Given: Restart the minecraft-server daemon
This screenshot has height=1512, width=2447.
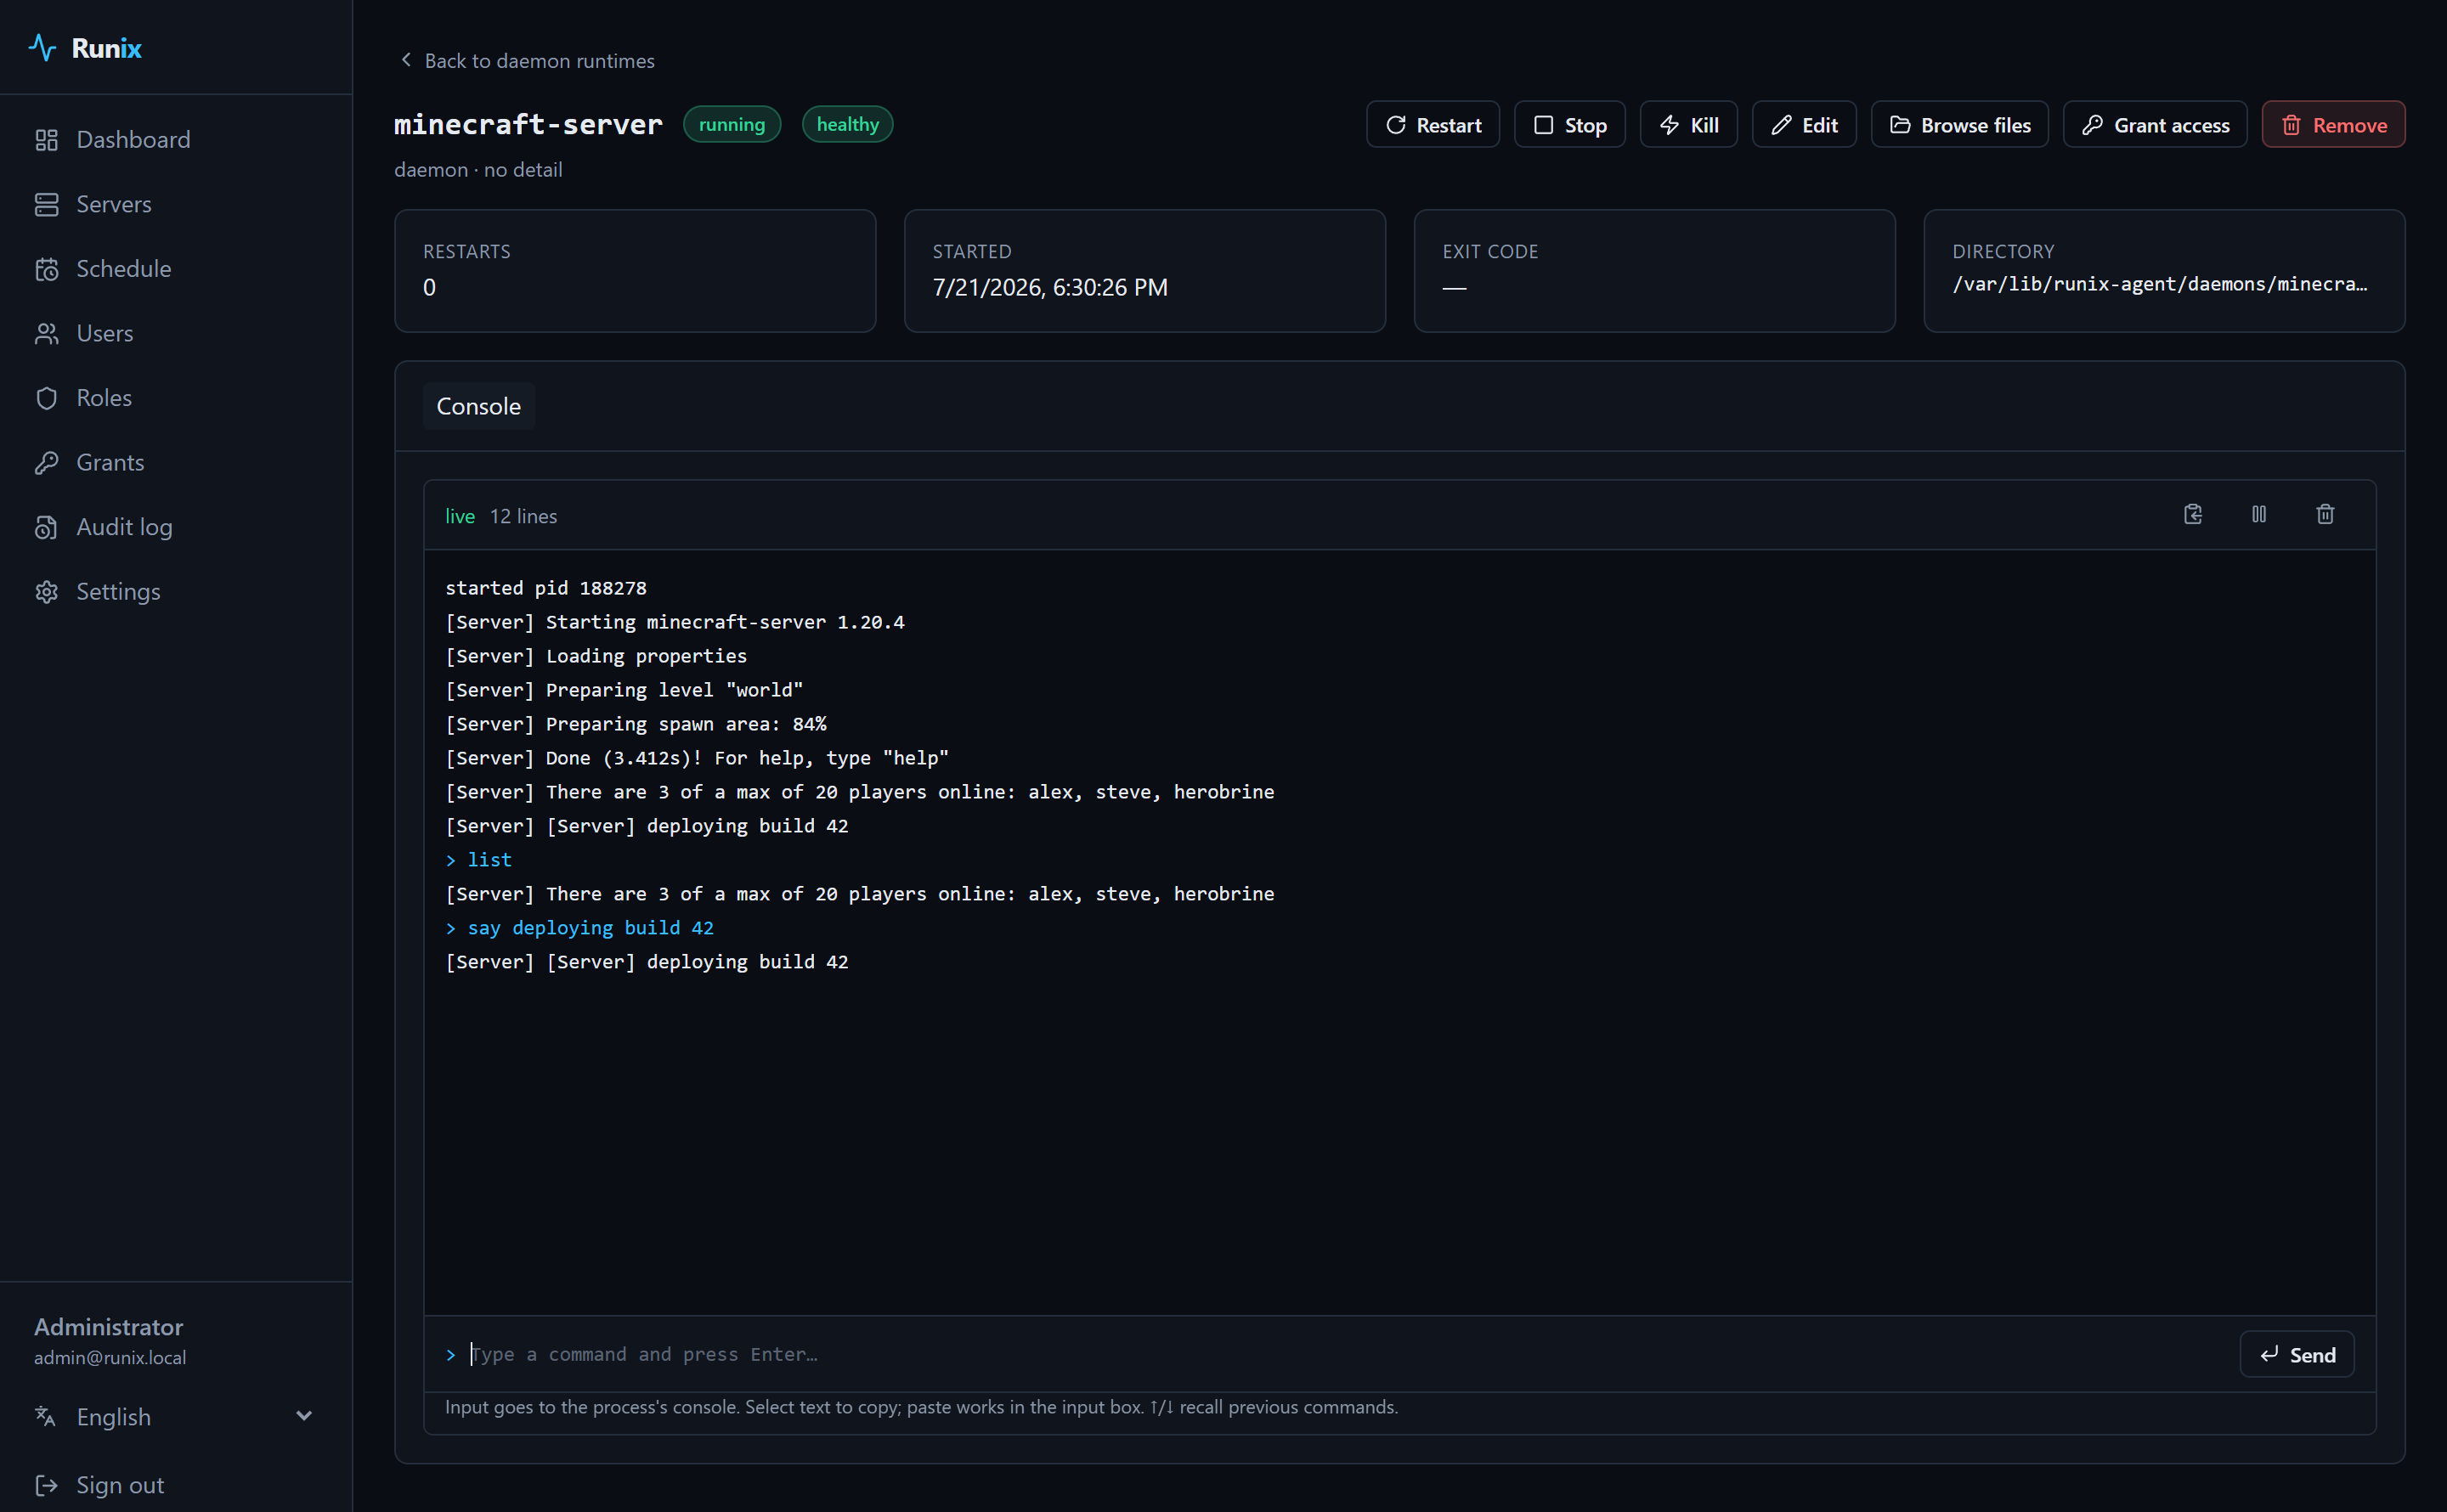Looking at the screenshot, I should [1432, 125].
